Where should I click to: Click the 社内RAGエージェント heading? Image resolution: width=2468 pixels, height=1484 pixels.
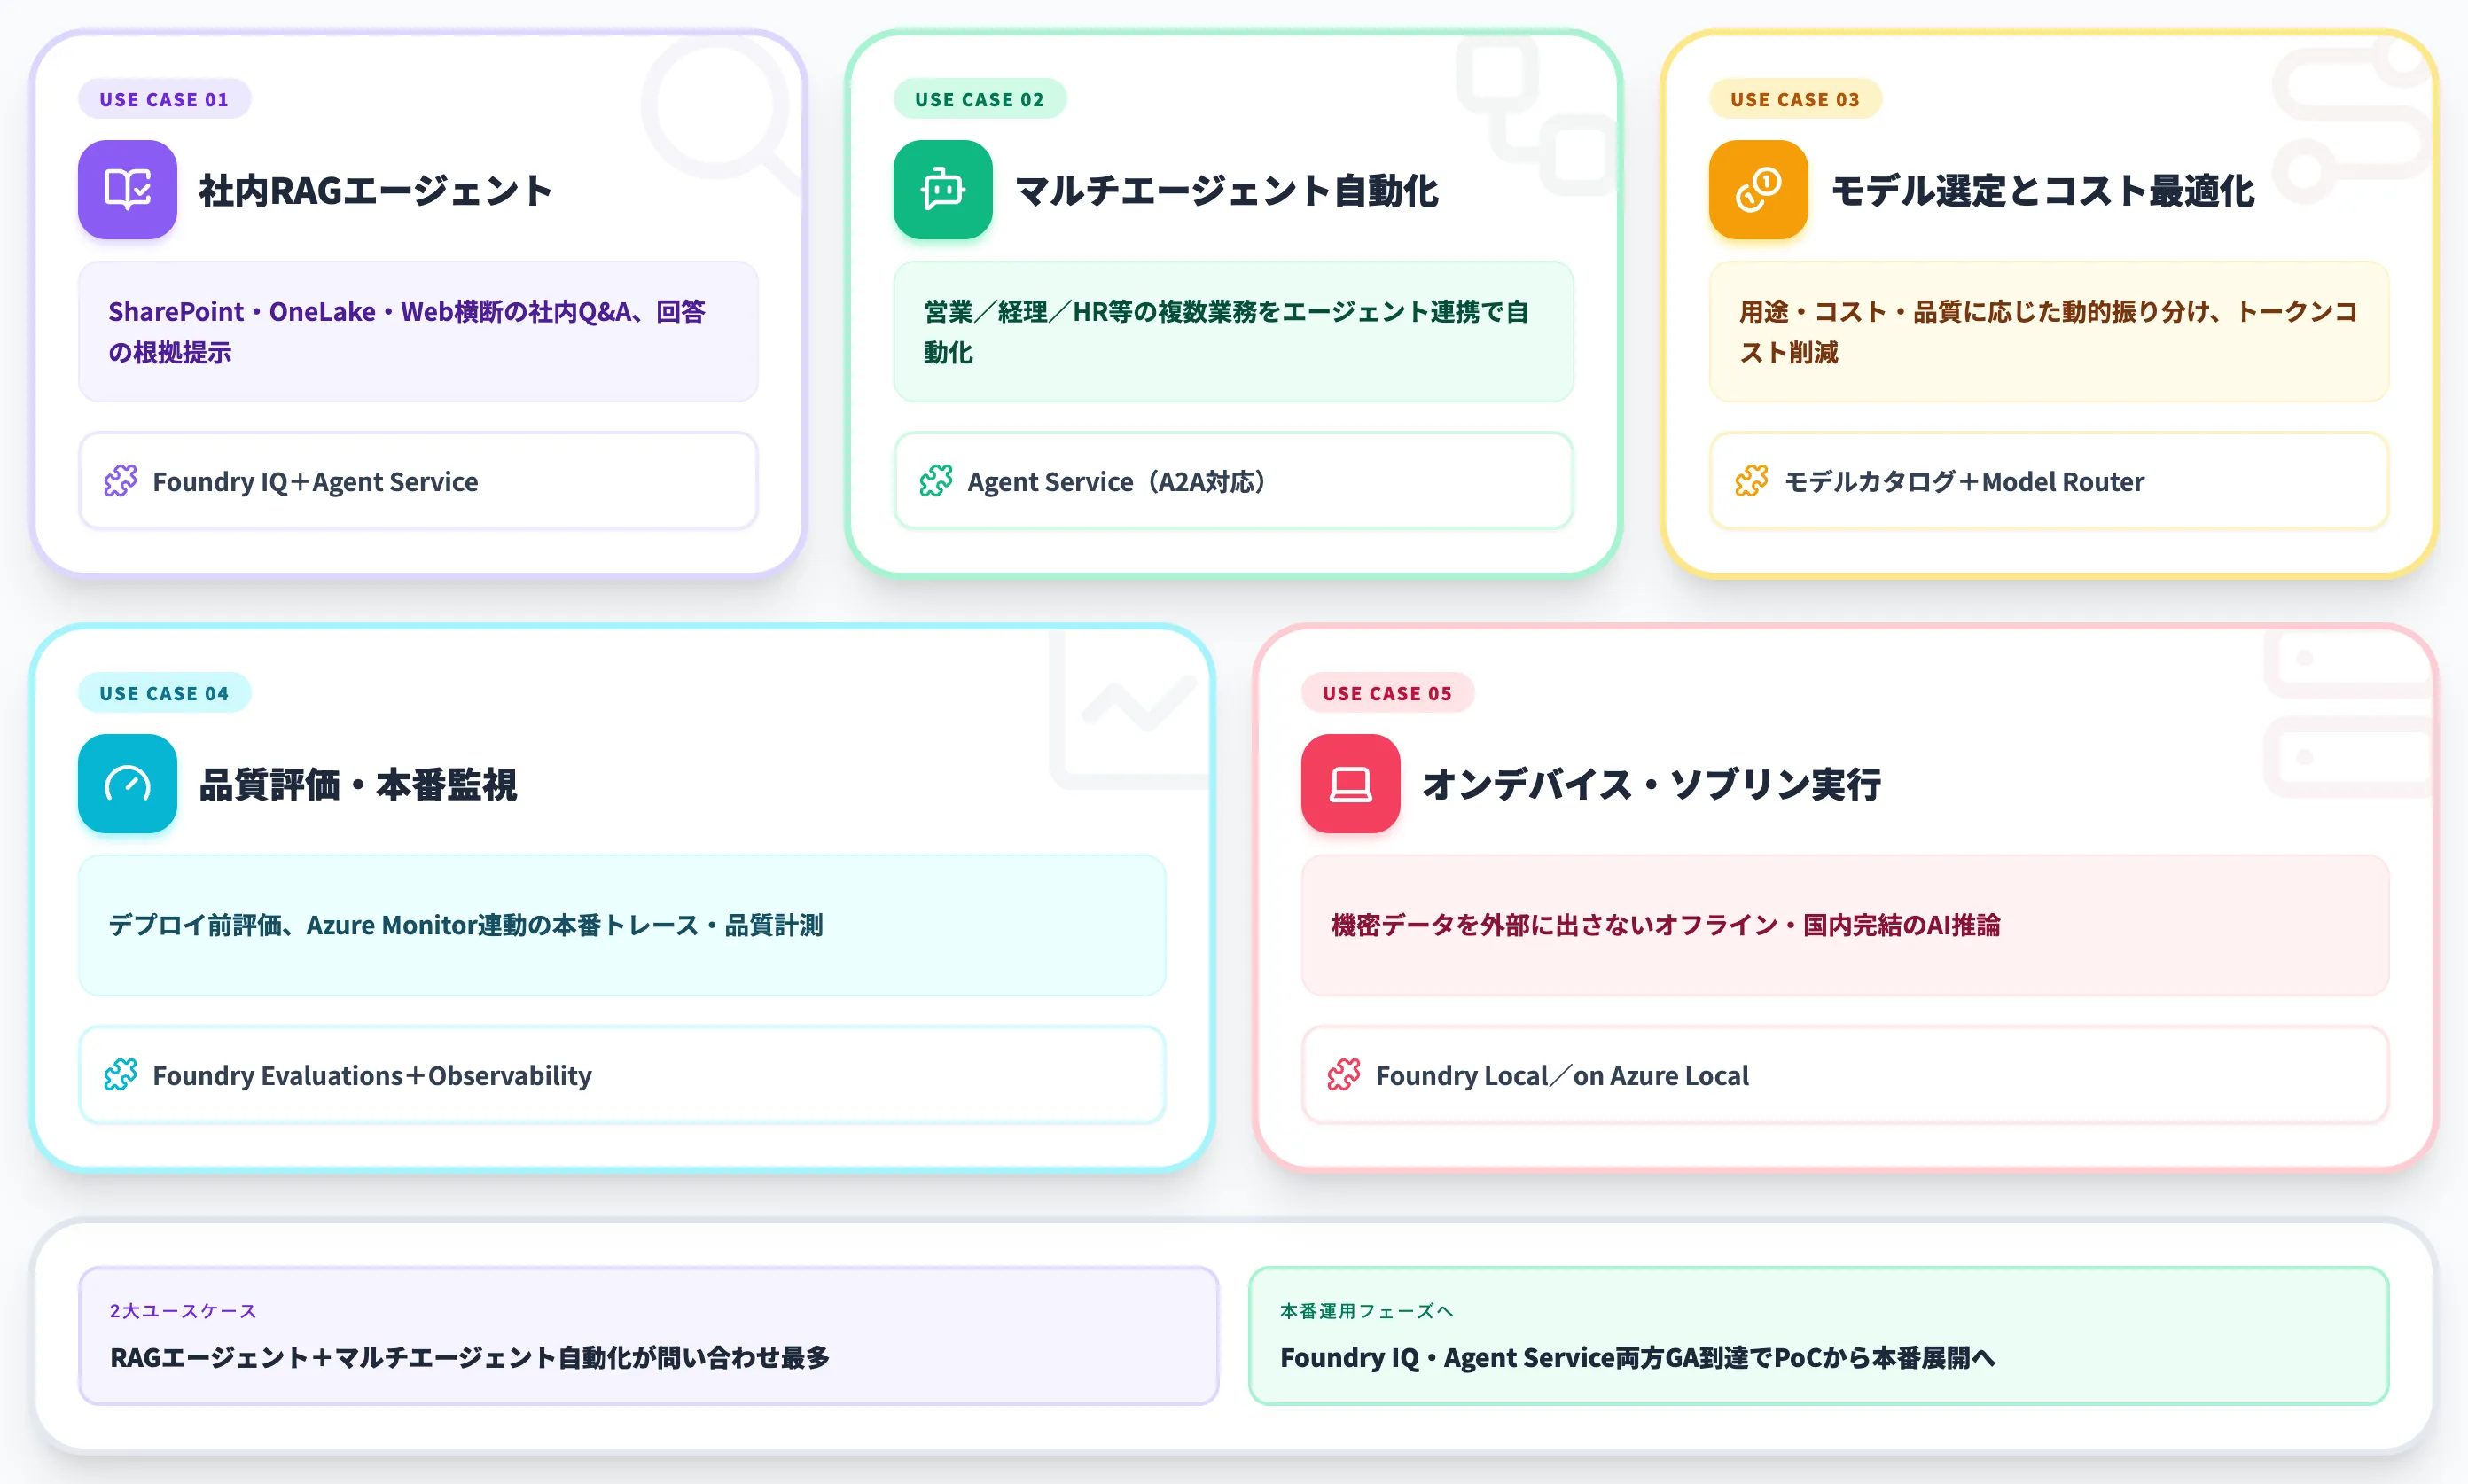[x=375, y=190]
